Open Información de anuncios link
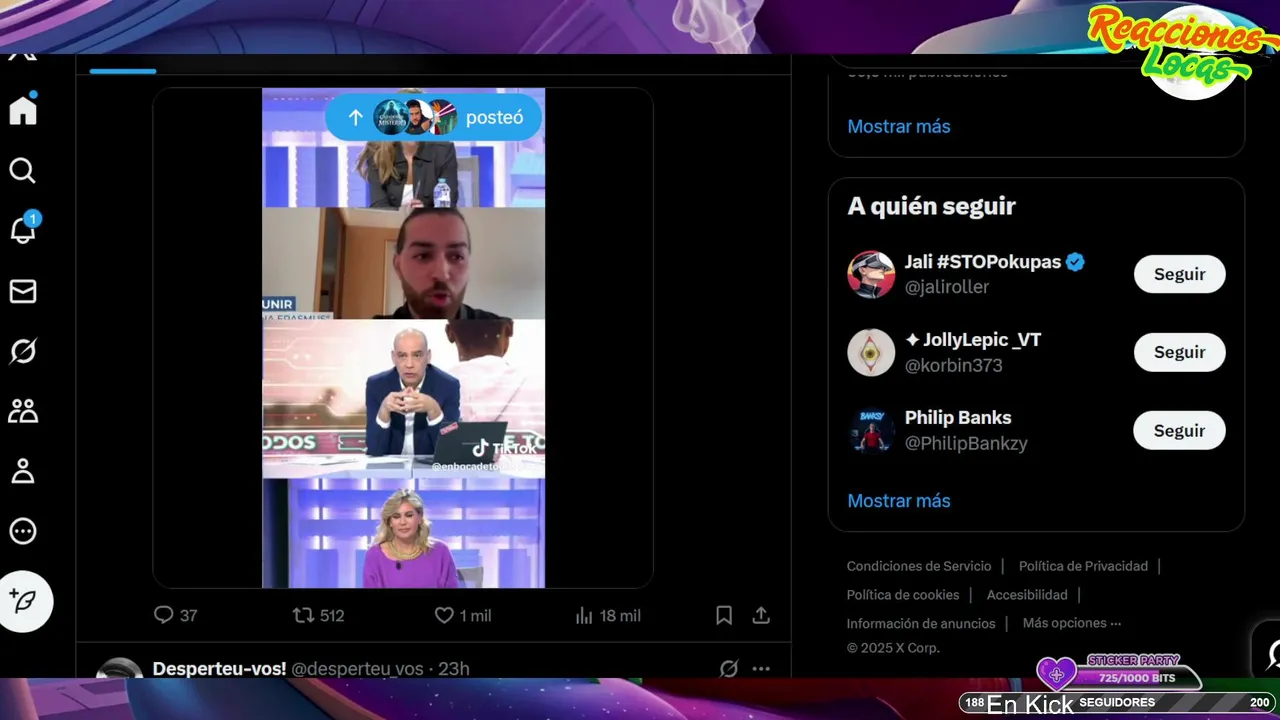Screen dimensions: 1280x720 click(x=921, y=624)
